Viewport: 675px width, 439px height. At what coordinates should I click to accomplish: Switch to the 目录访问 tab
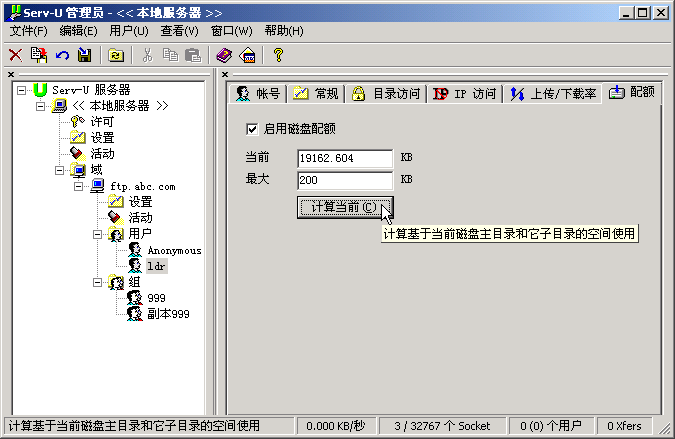pyautogui.click(x=385, y=93)
